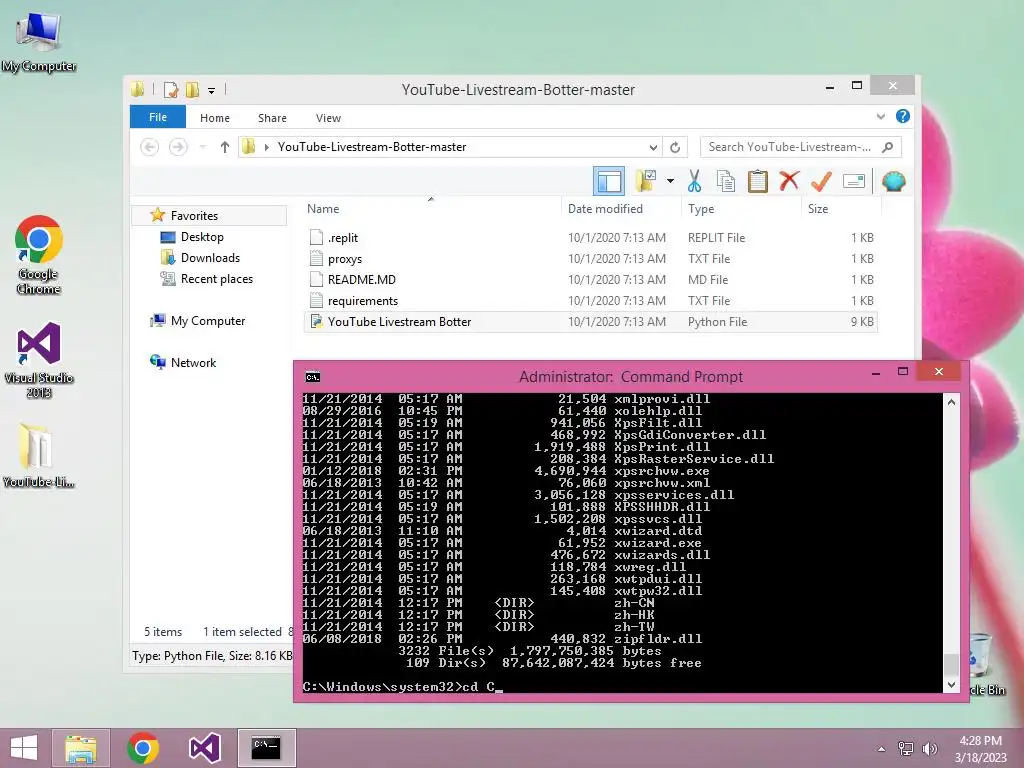Click the Paste clipboard toolbar icon
Screen dimensions: 1024x768
tap(758, 181)
